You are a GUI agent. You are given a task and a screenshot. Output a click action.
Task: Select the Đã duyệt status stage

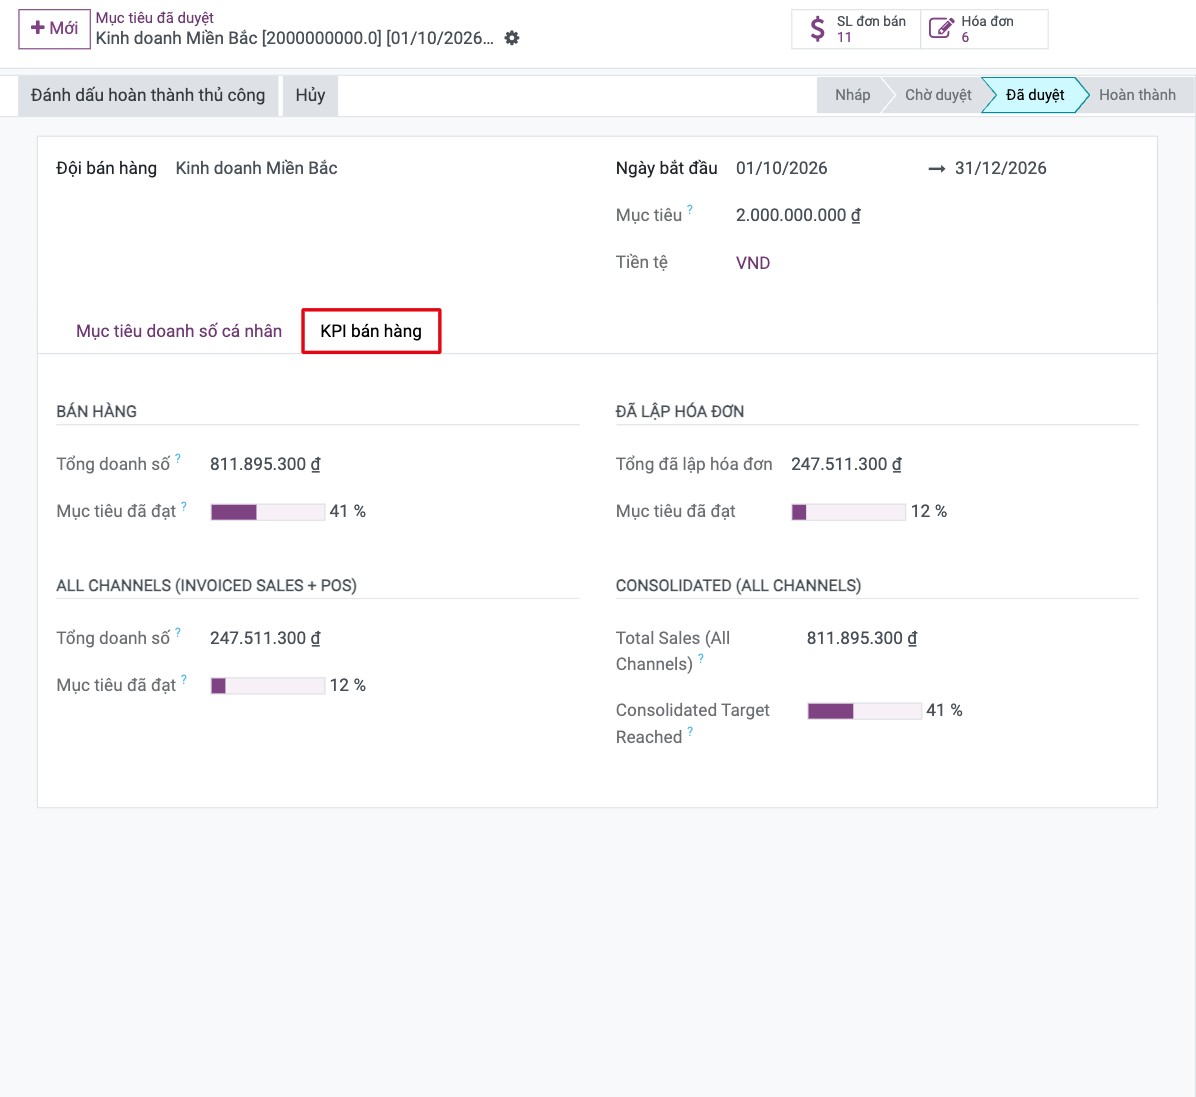[1034, 95]
